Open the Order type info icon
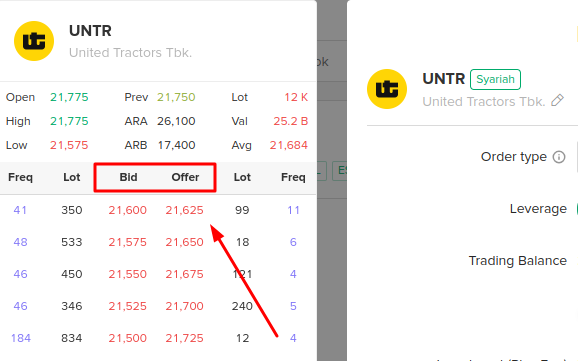 point(559,157)
